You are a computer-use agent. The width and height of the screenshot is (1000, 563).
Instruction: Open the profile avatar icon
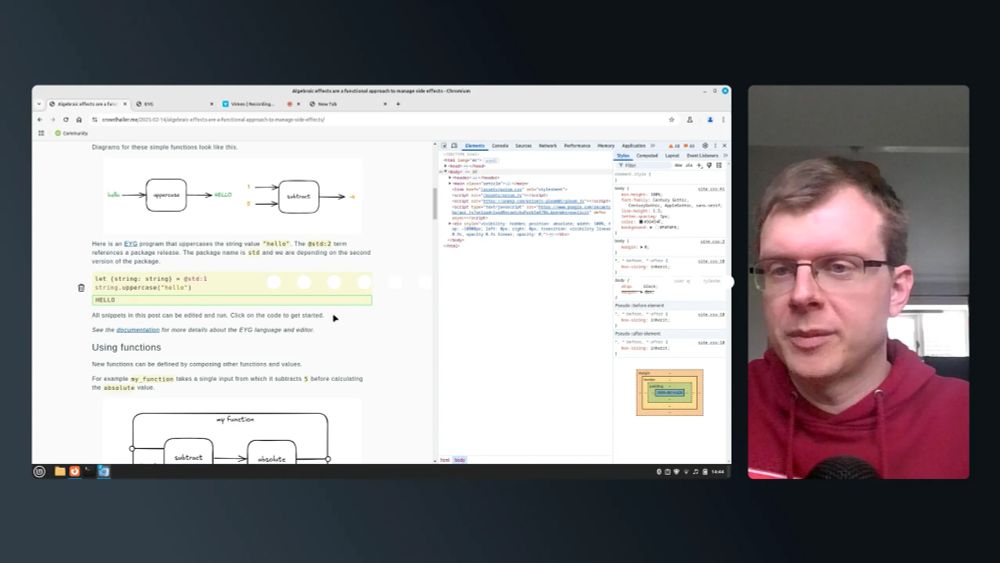coord(710,120)
